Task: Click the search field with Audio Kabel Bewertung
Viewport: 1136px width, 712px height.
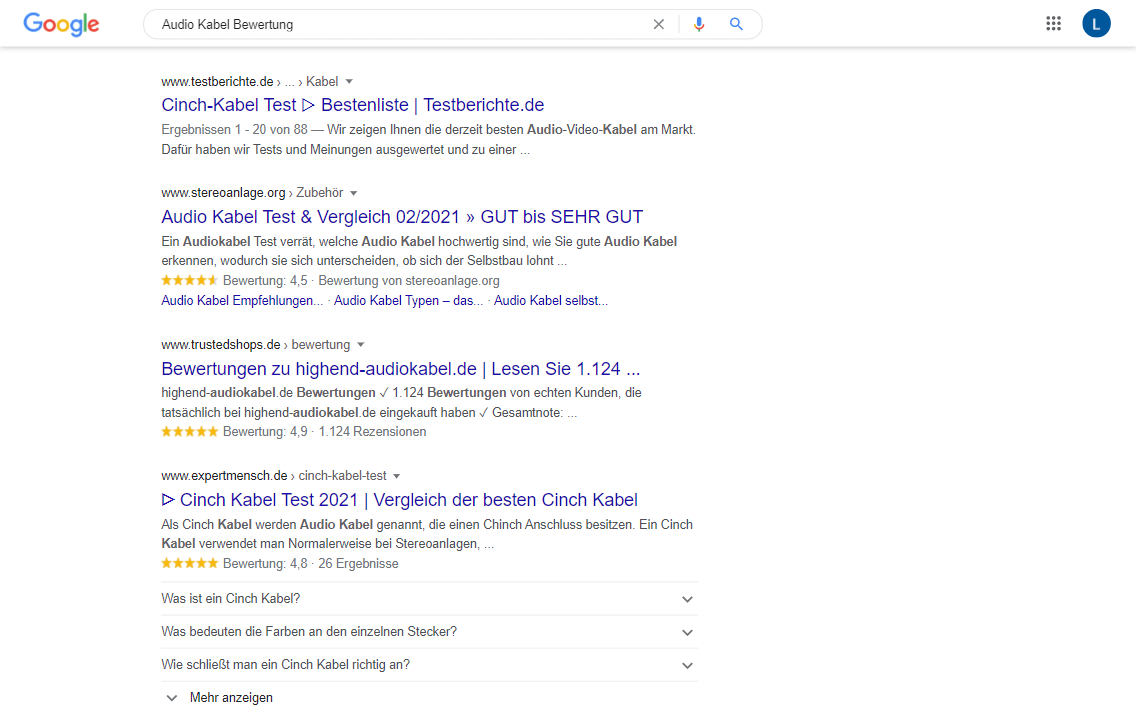Action: tap(400, 24)
